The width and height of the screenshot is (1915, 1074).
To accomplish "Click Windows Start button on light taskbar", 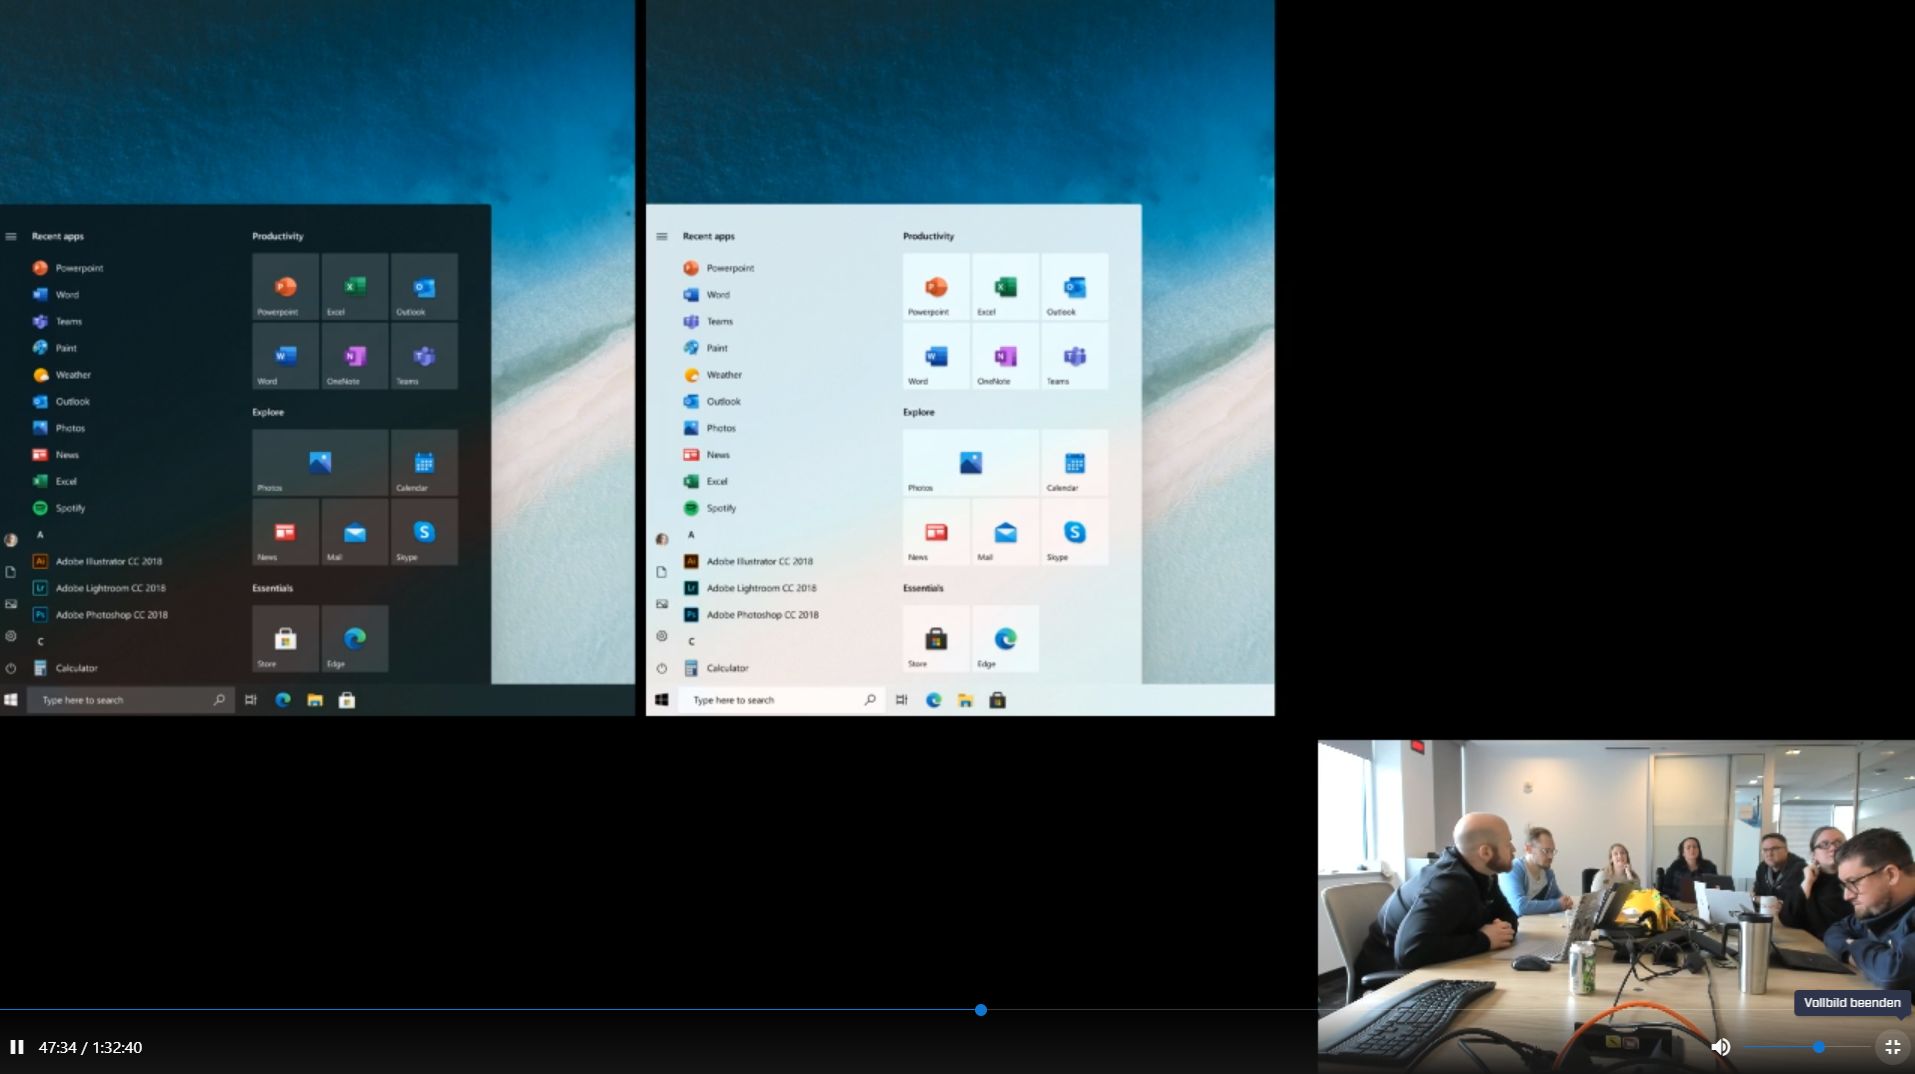I will [661, 700].
